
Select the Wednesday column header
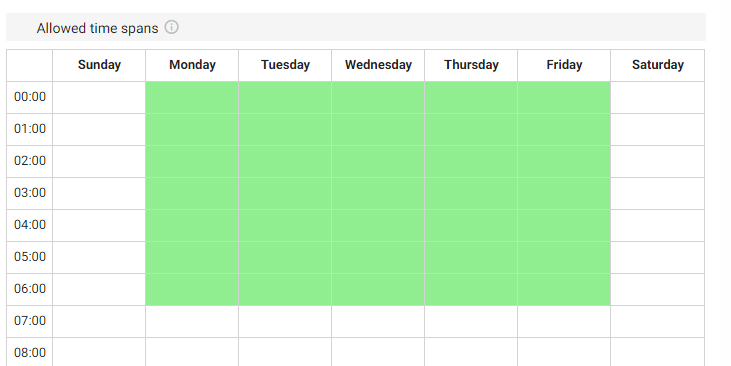coord(378,65)
